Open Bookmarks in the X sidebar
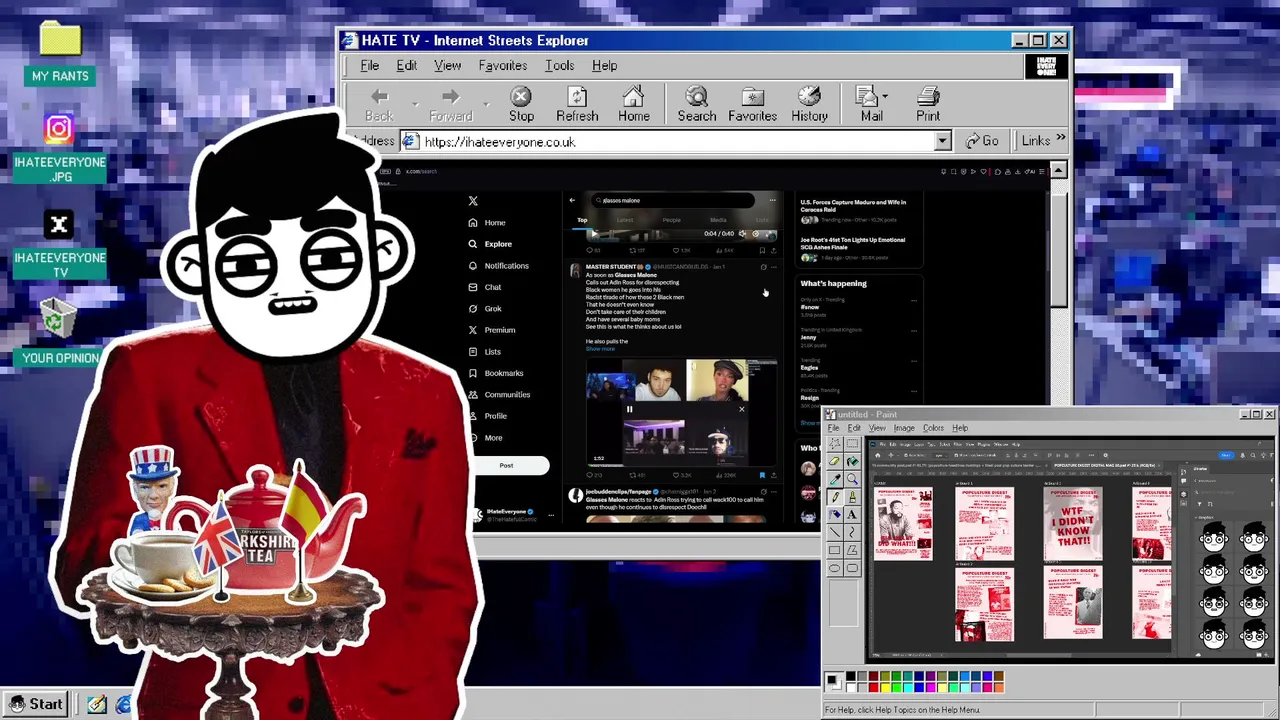This screenshot has height=720, width=1280. [x=496, y=373]
